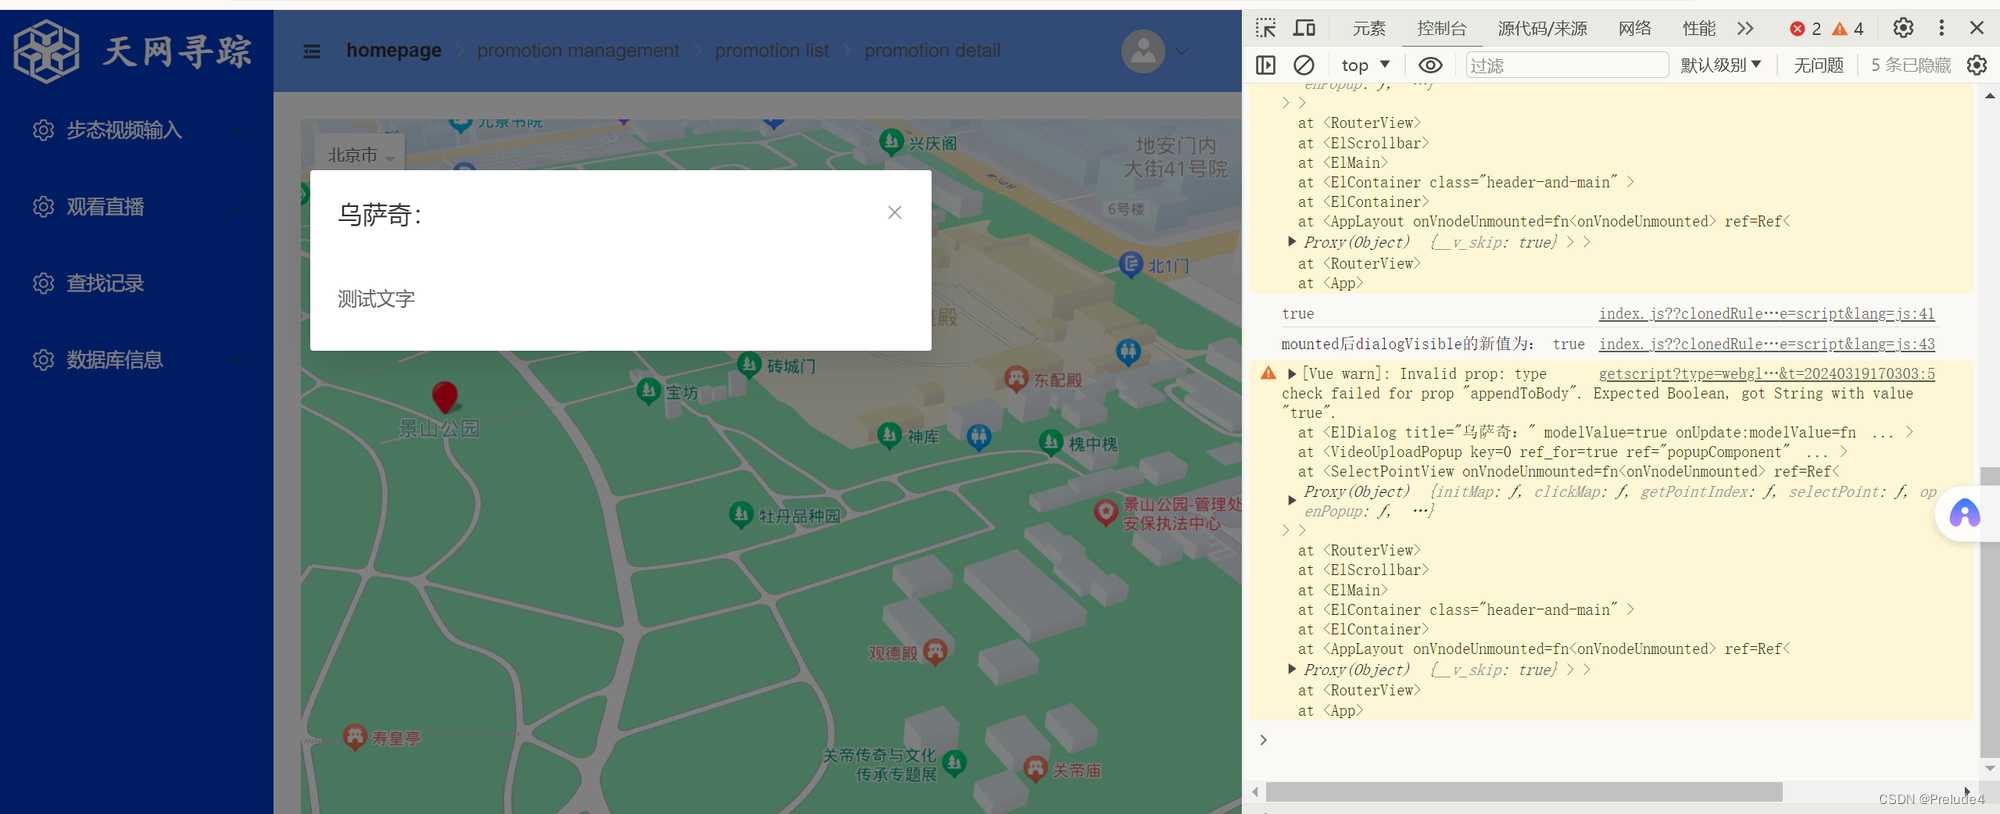This screenshot has width=2000, height=814.
Task: Click promotion list breadcrumb
Action: (772, 51)
